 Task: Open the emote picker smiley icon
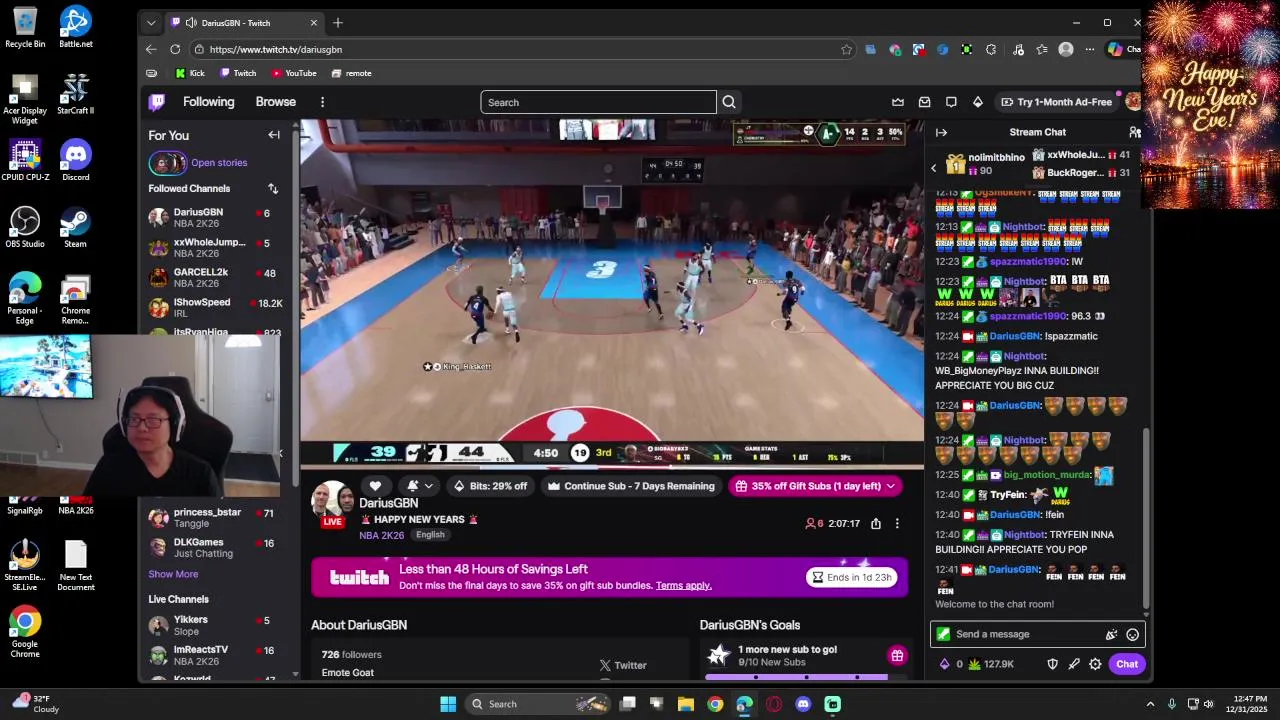(1132, 634)
